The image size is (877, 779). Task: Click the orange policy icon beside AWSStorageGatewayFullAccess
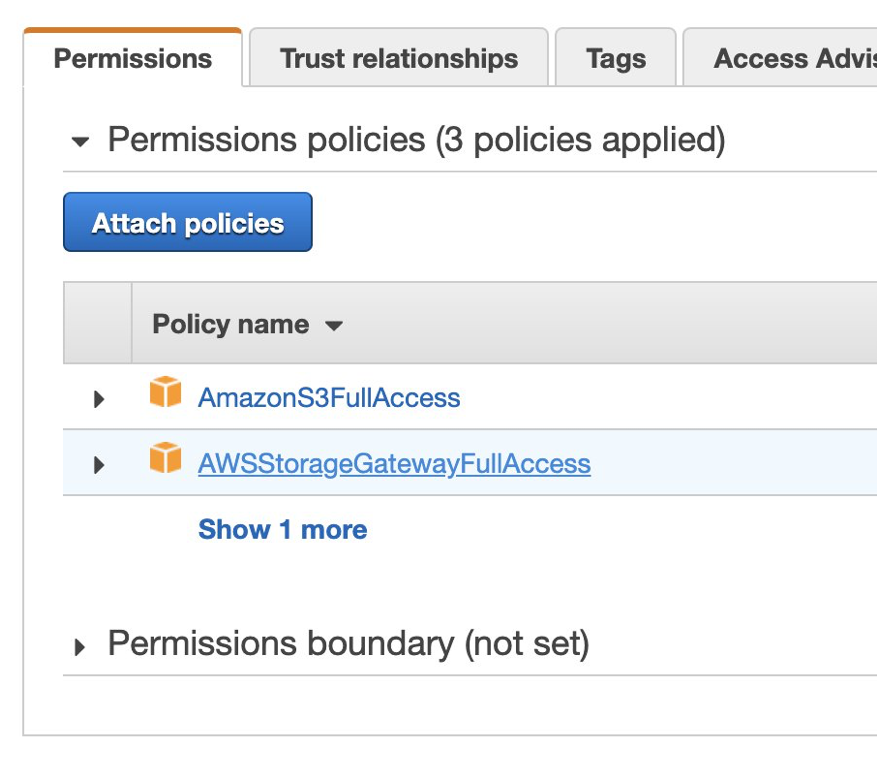coord(165,460)
